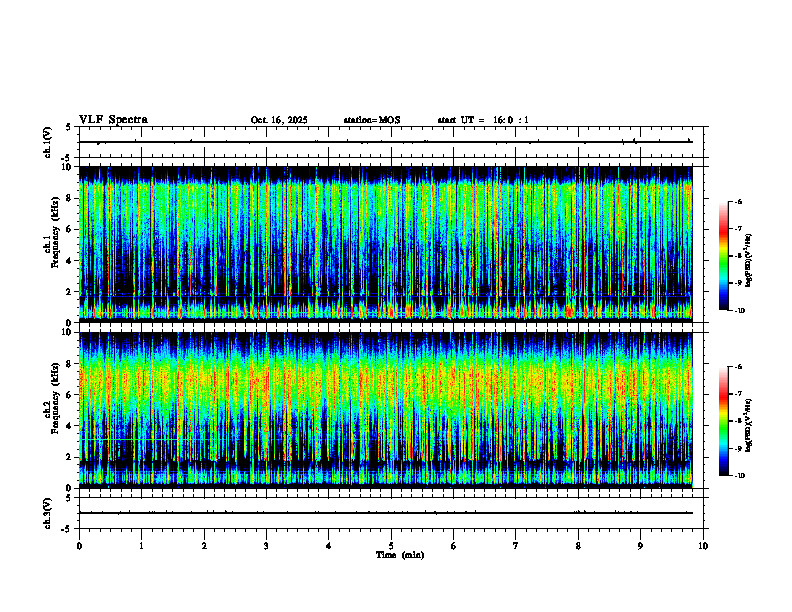Click time axis tick label '5'
The image size is (792, 612).
(391, 546)
